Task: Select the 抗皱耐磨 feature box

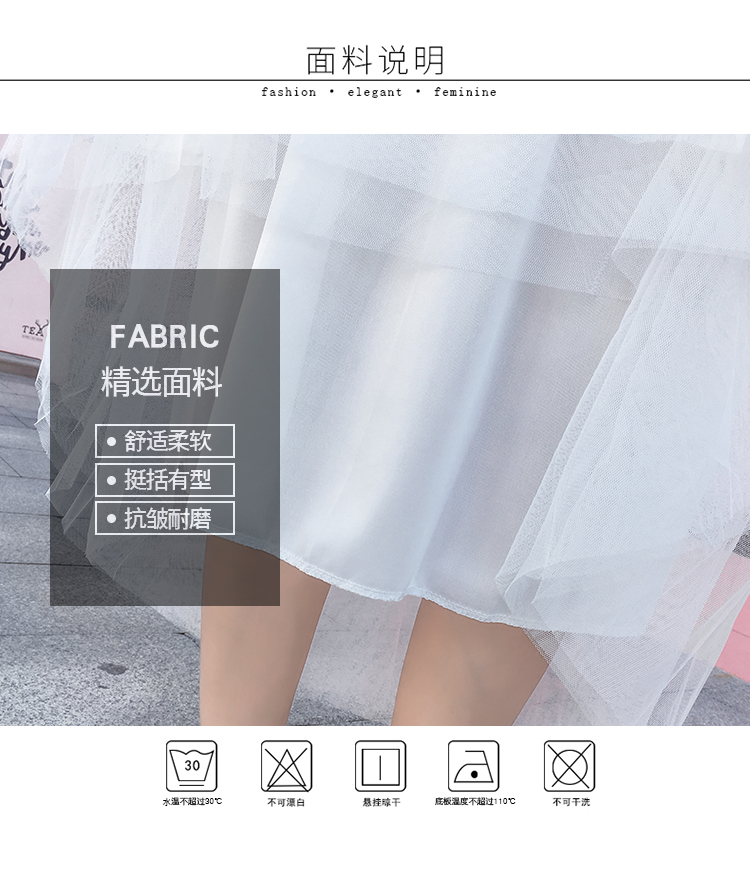Action: pyautogui.click(x=165, y=518)
